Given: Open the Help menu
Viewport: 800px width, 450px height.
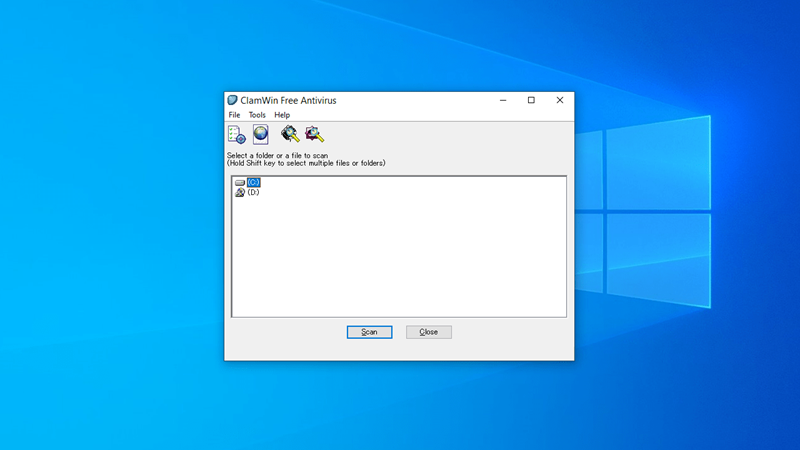Looking at the screenshot, I should 282,115.
